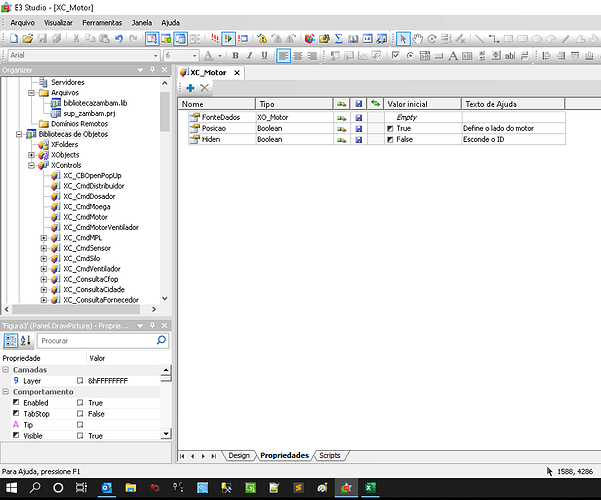Click the align left text icon
Screen dimensions: 601x500
283,56
